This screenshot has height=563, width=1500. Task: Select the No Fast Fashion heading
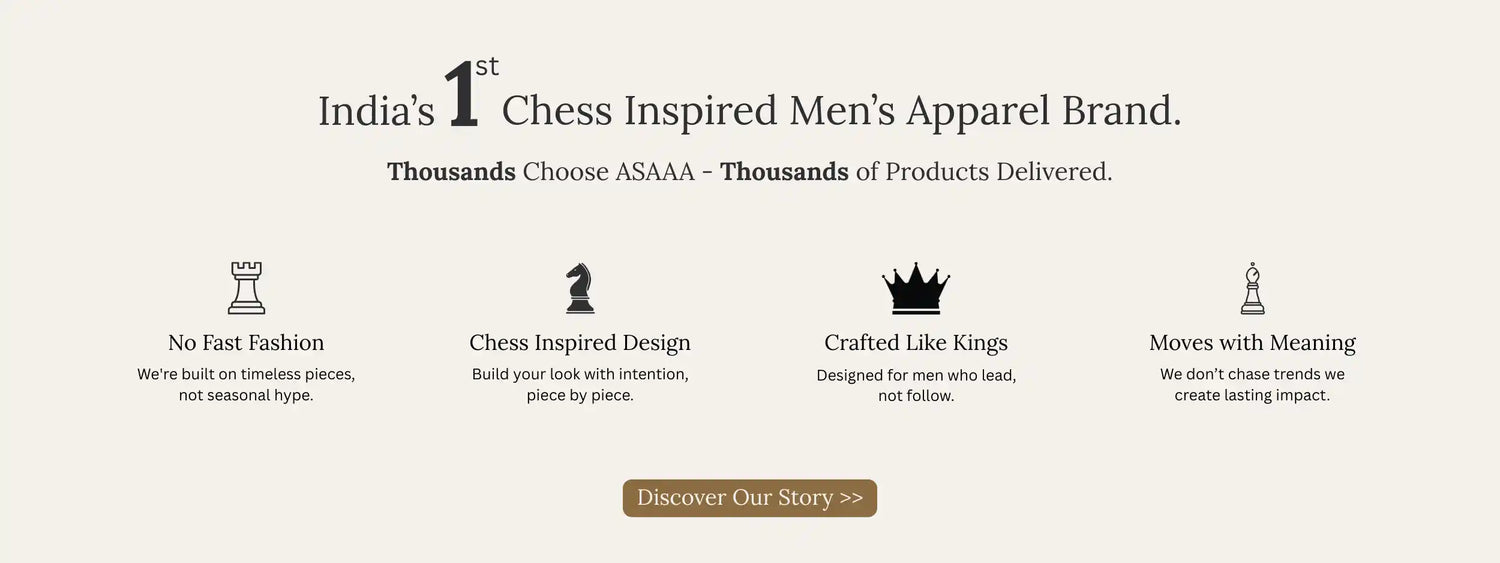click(246, 343)
